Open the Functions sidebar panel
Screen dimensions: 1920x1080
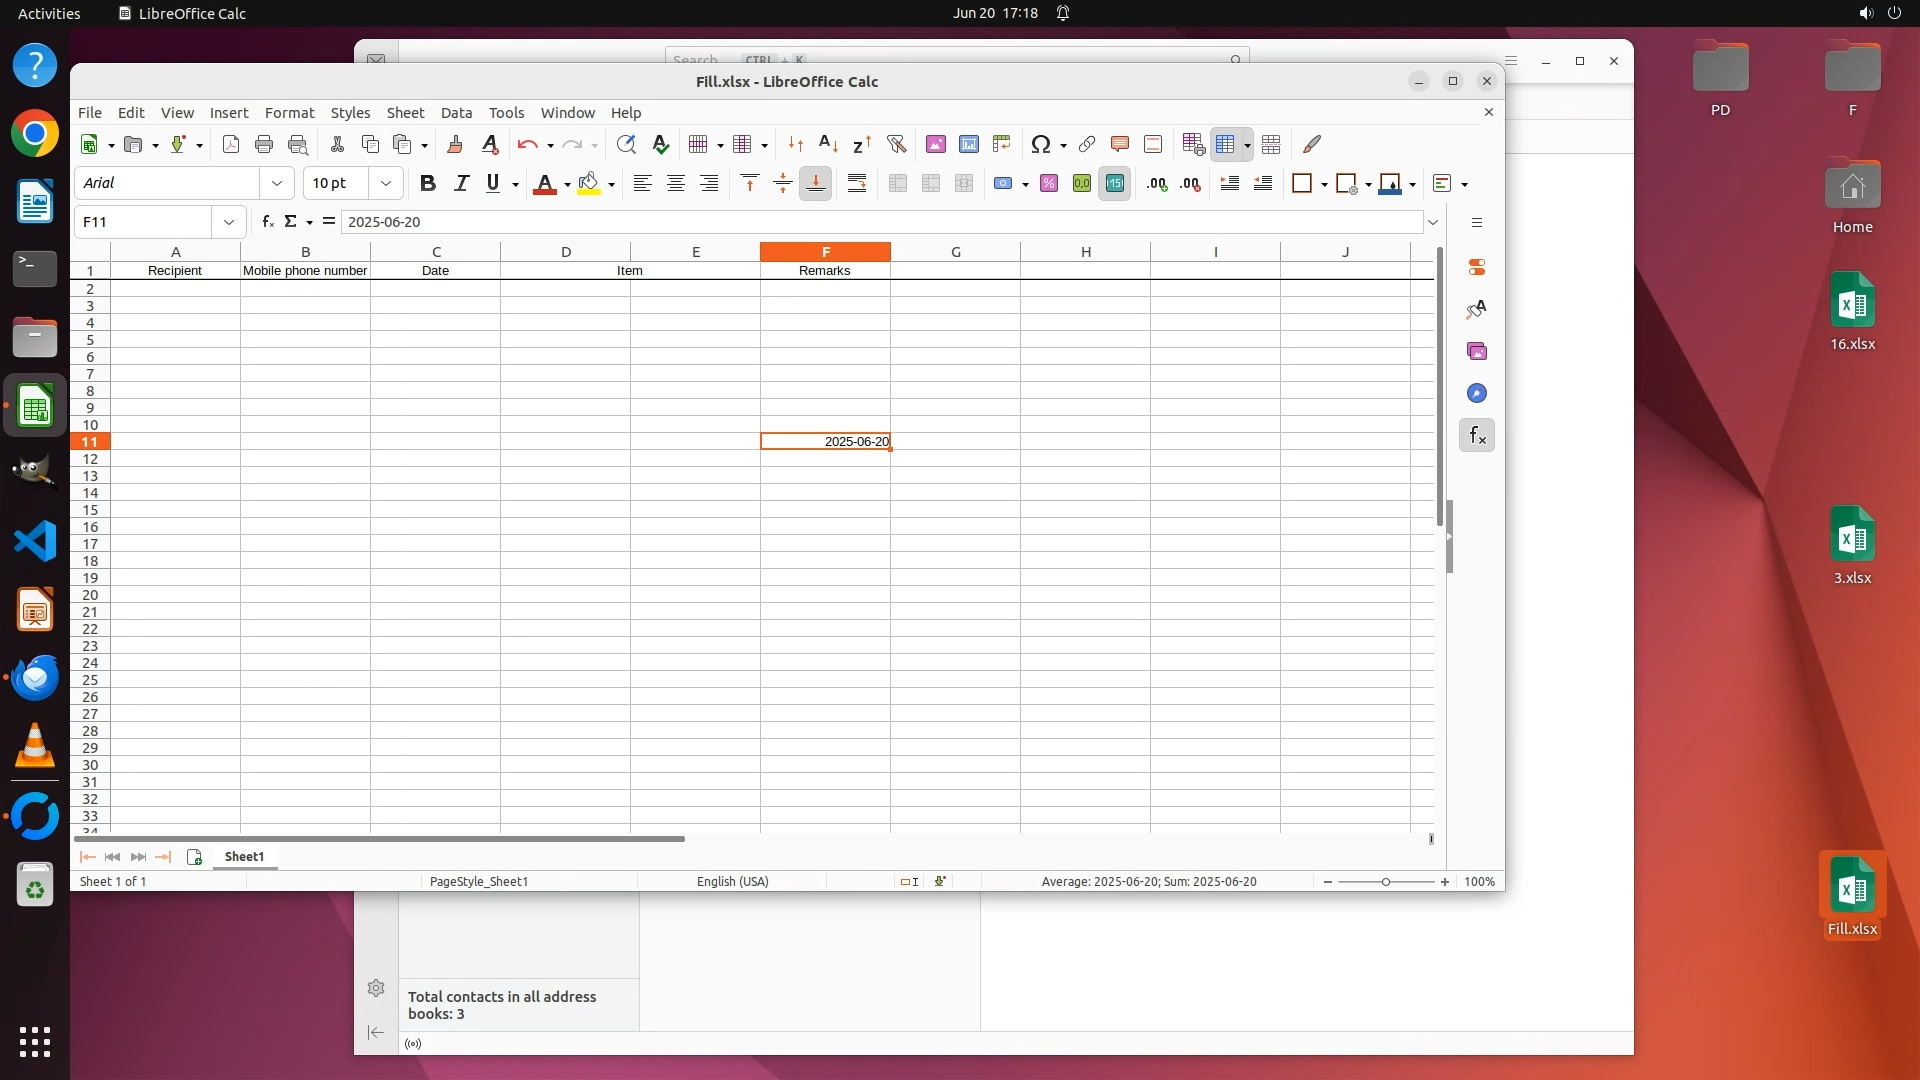point(1477,436)
